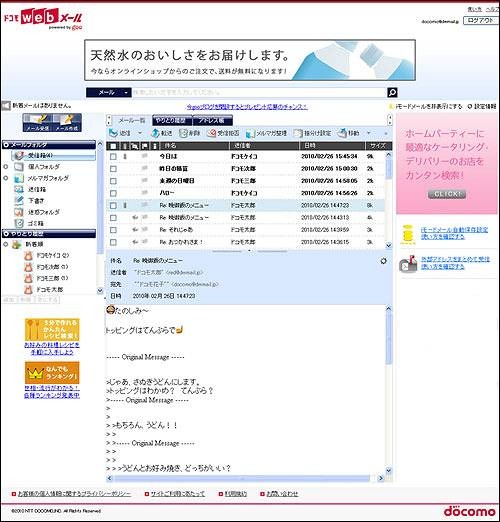Click the mail search input field

(x=259, y=92)
